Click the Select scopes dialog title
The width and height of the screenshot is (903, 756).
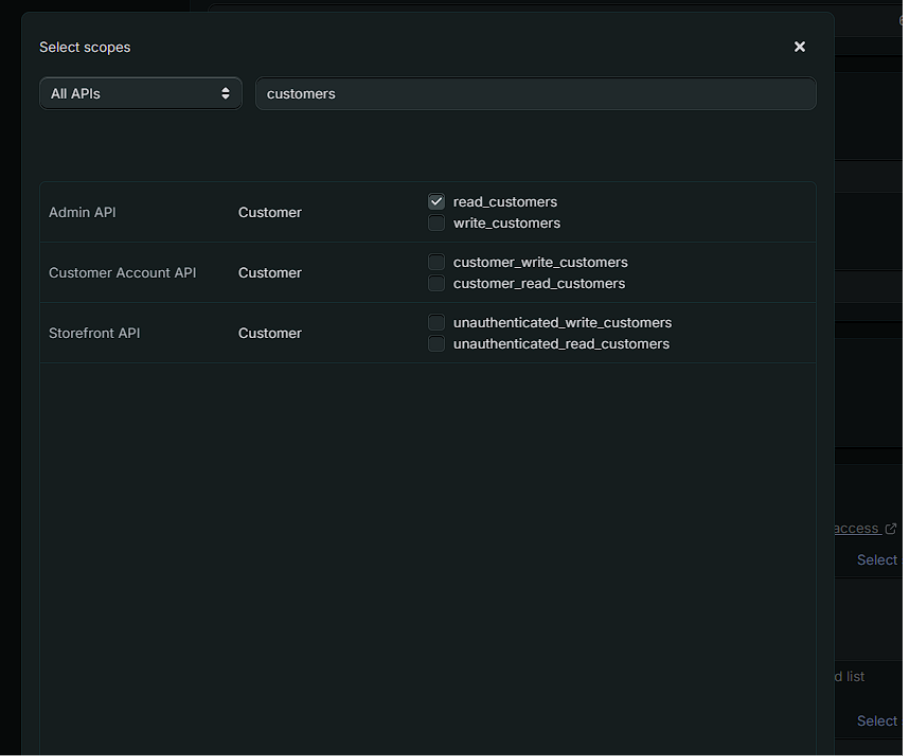click(84, 46)
